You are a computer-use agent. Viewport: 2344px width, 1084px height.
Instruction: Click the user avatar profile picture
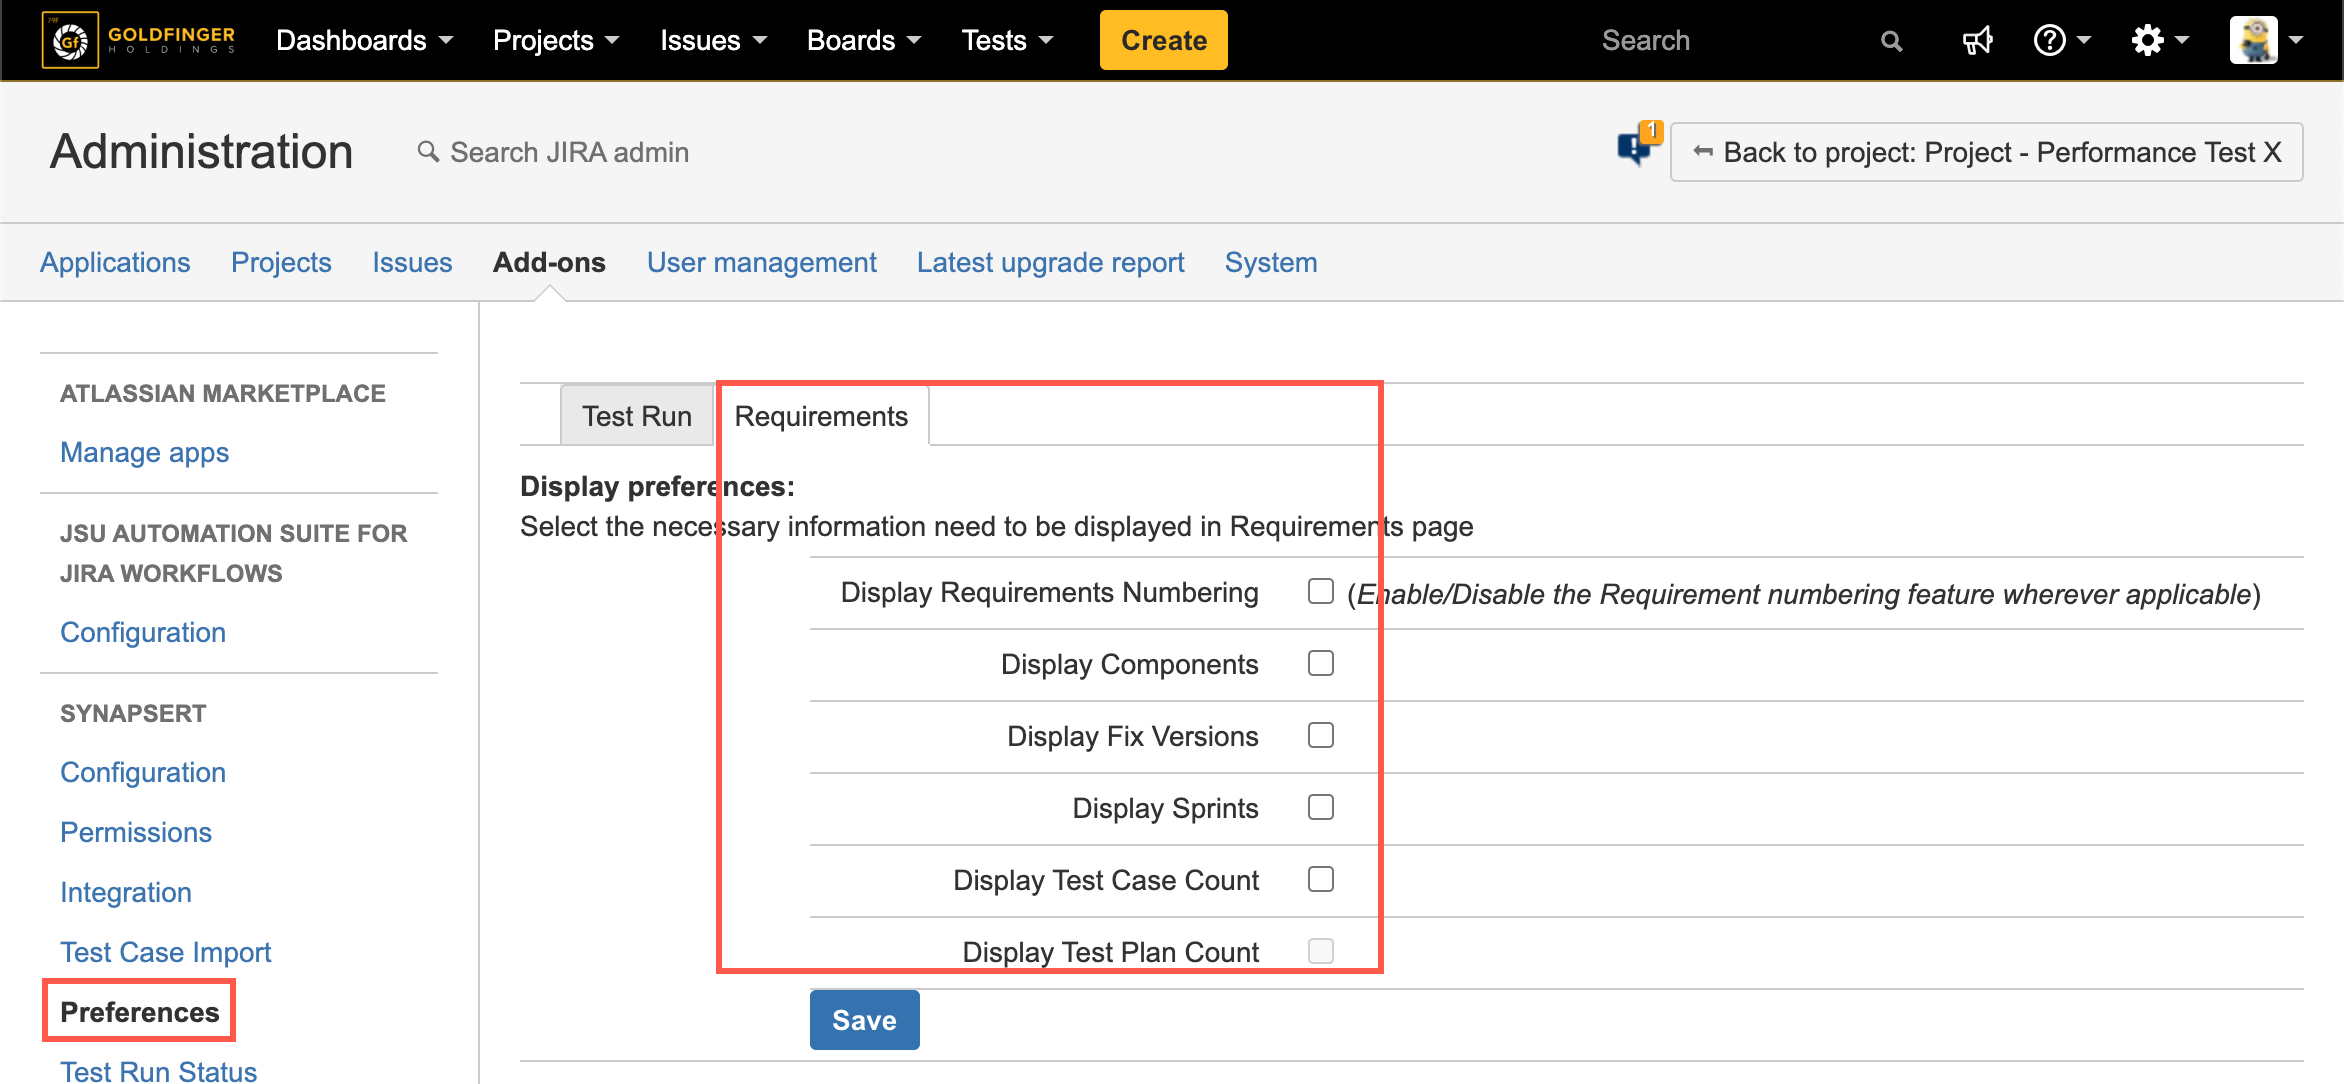tap(2253, 40)
